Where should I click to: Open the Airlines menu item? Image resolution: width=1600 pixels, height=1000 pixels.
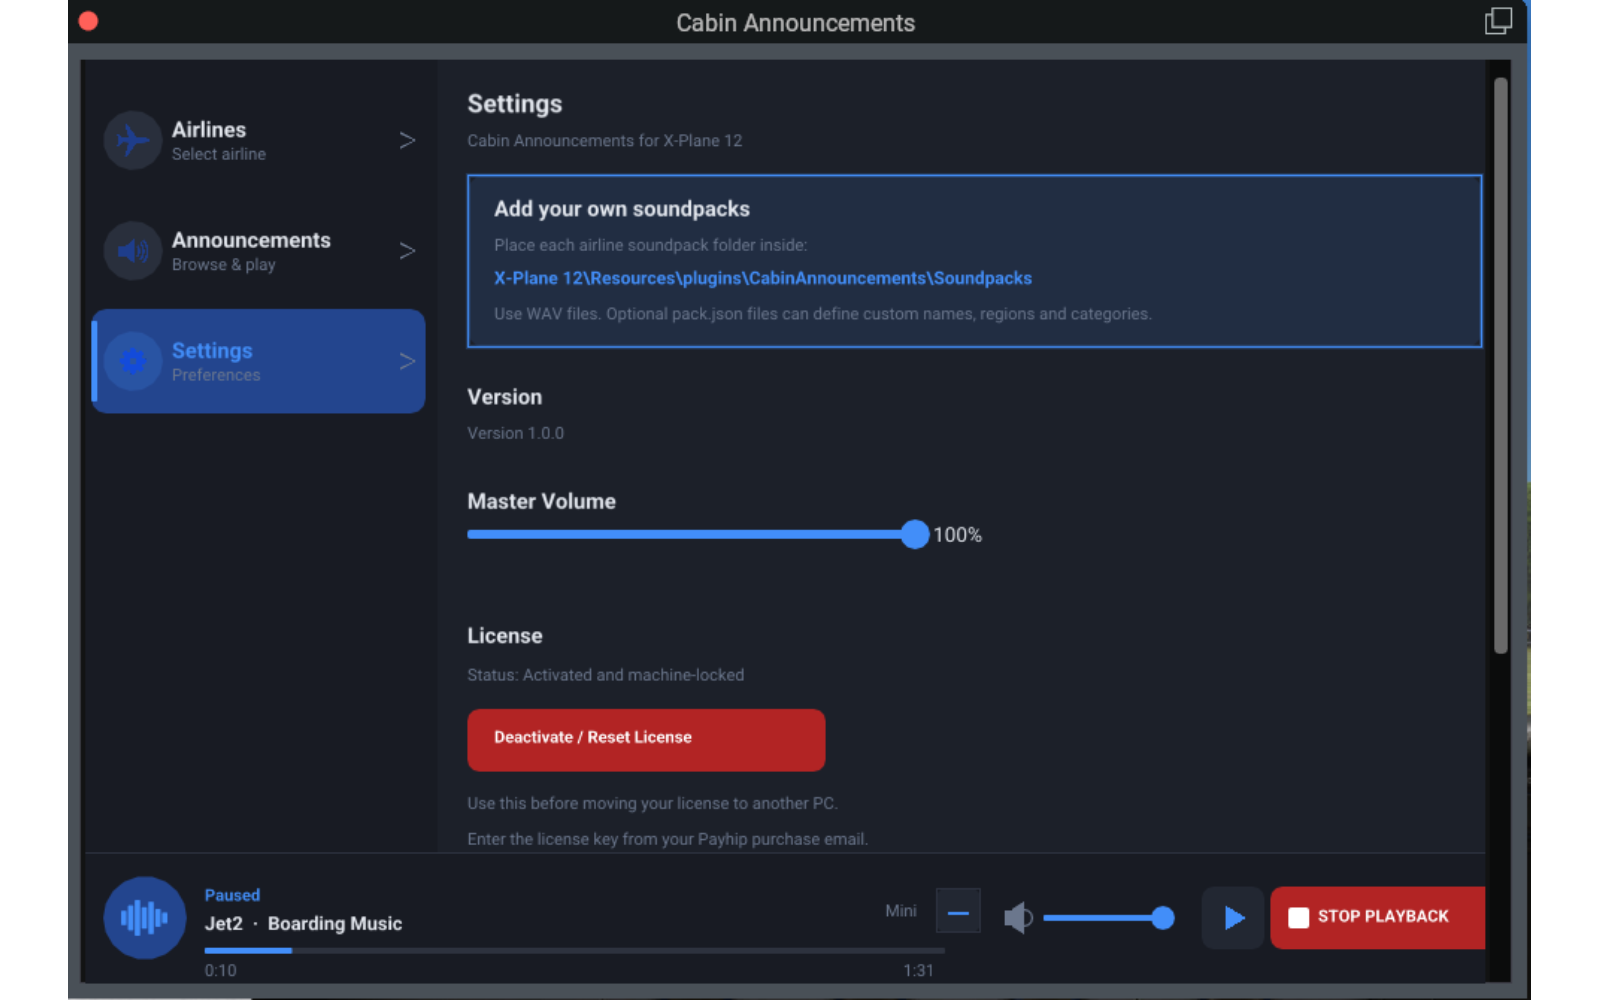(258, 140)
